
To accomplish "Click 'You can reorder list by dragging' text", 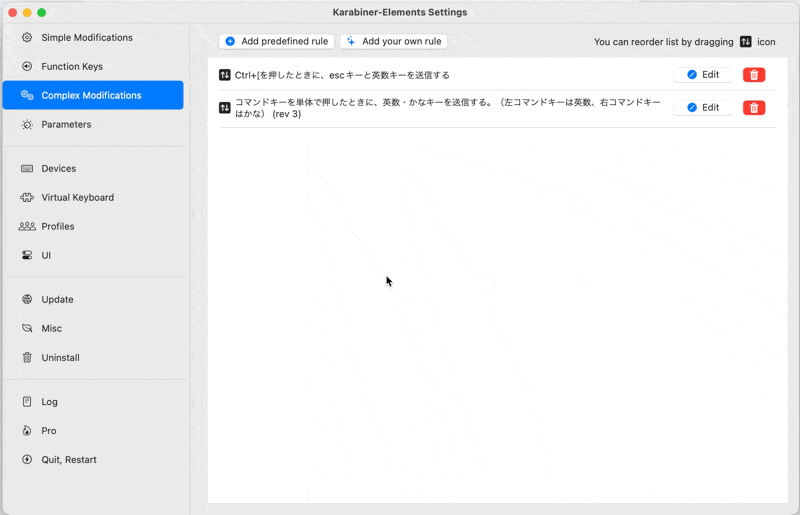I will pos(663,42).
